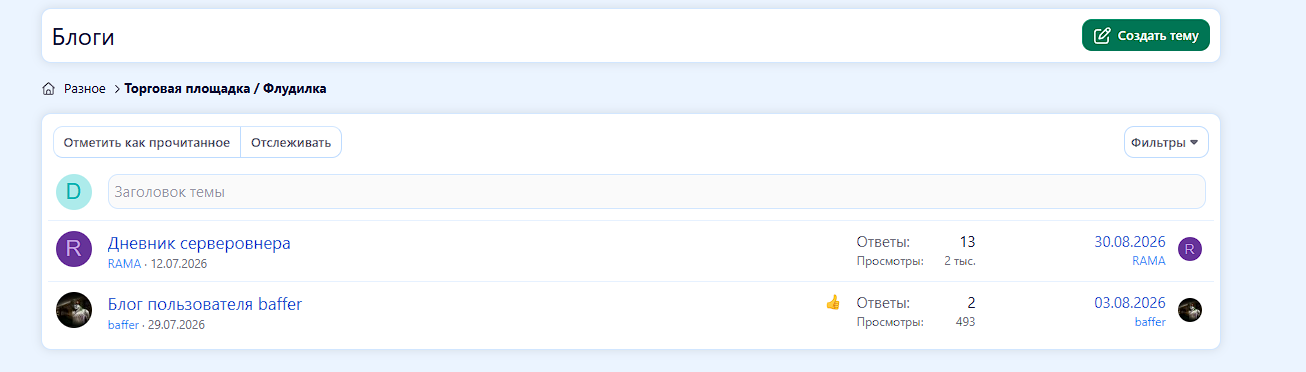Click the pencil icon on Создать тему
Viewport: 1306px width, 372px height.
point(1102,36)
